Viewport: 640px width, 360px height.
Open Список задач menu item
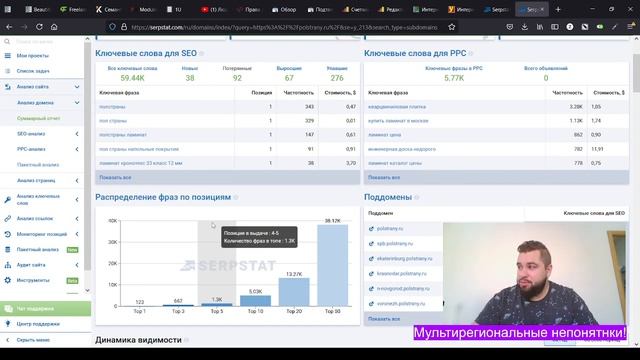33,71
